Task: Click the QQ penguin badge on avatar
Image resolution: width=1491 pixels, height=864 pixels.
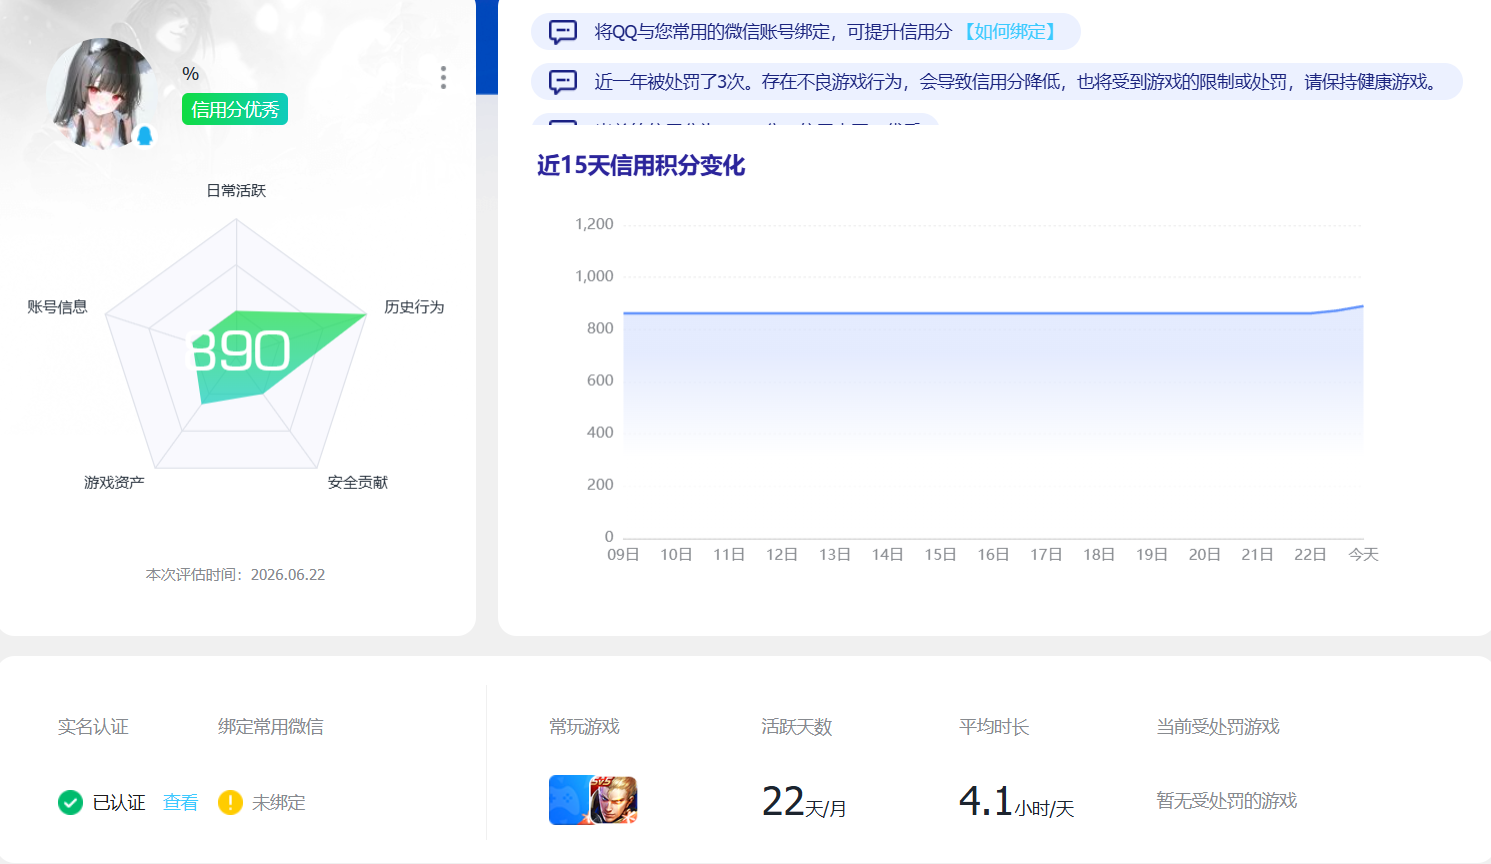Action: click(144, 135)
